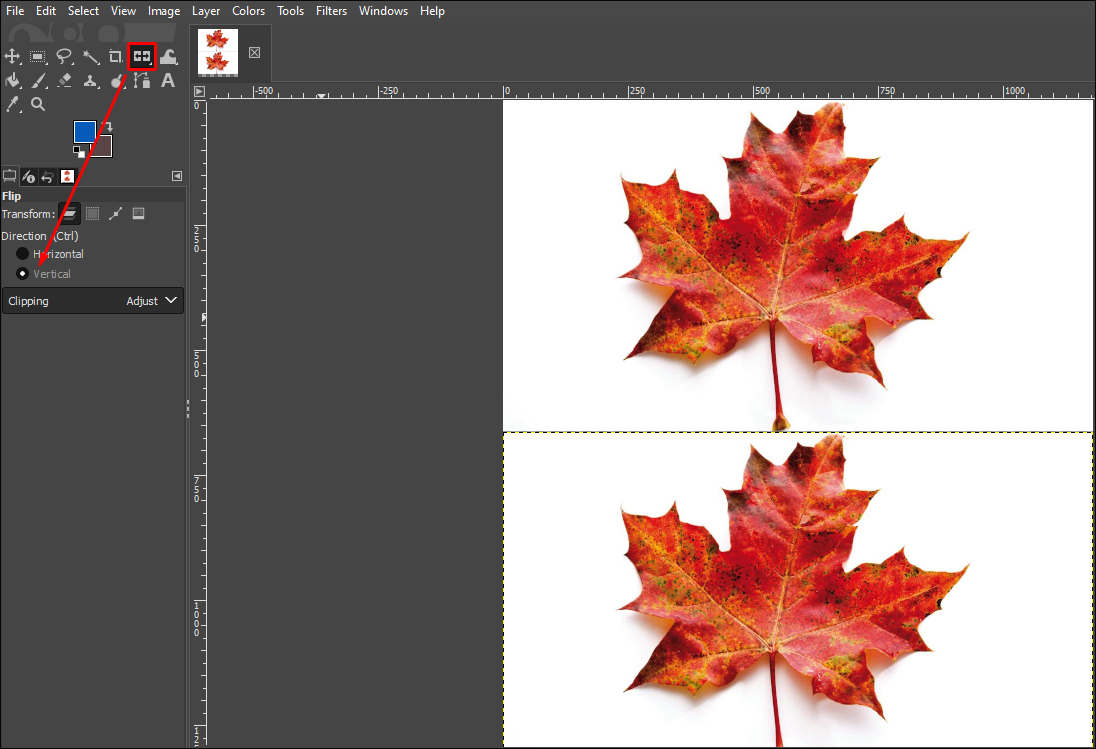Switch to the Device Status tab
The width and height of the screenshot is (1096, 749).
(x=29, y=176)
